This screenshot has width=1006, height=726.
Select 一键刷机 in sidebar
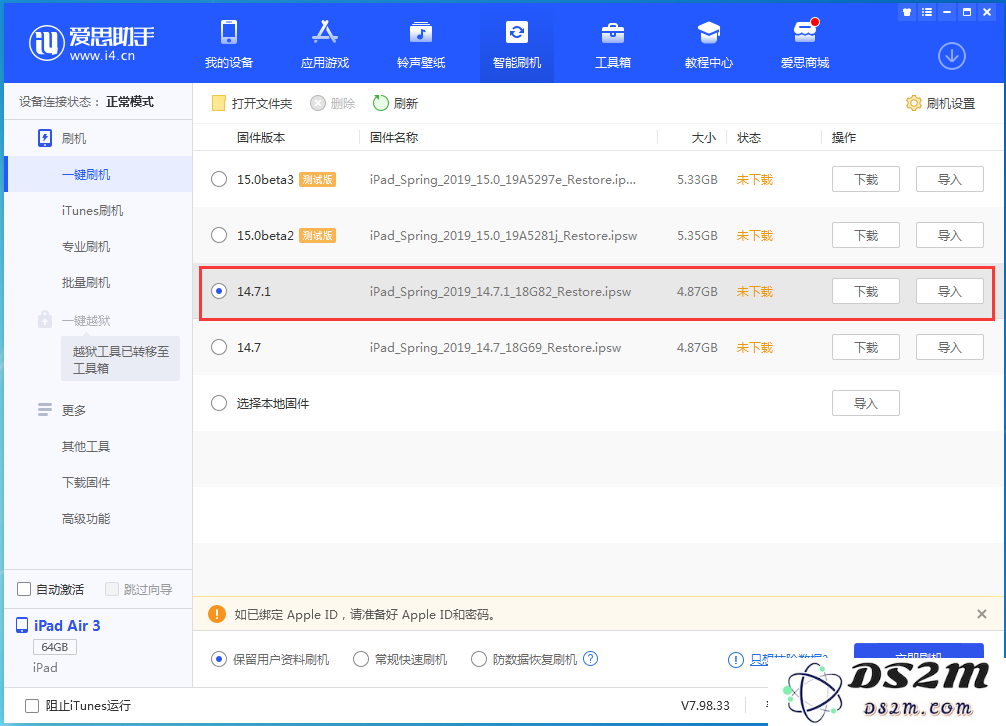(x=86, y=174)
